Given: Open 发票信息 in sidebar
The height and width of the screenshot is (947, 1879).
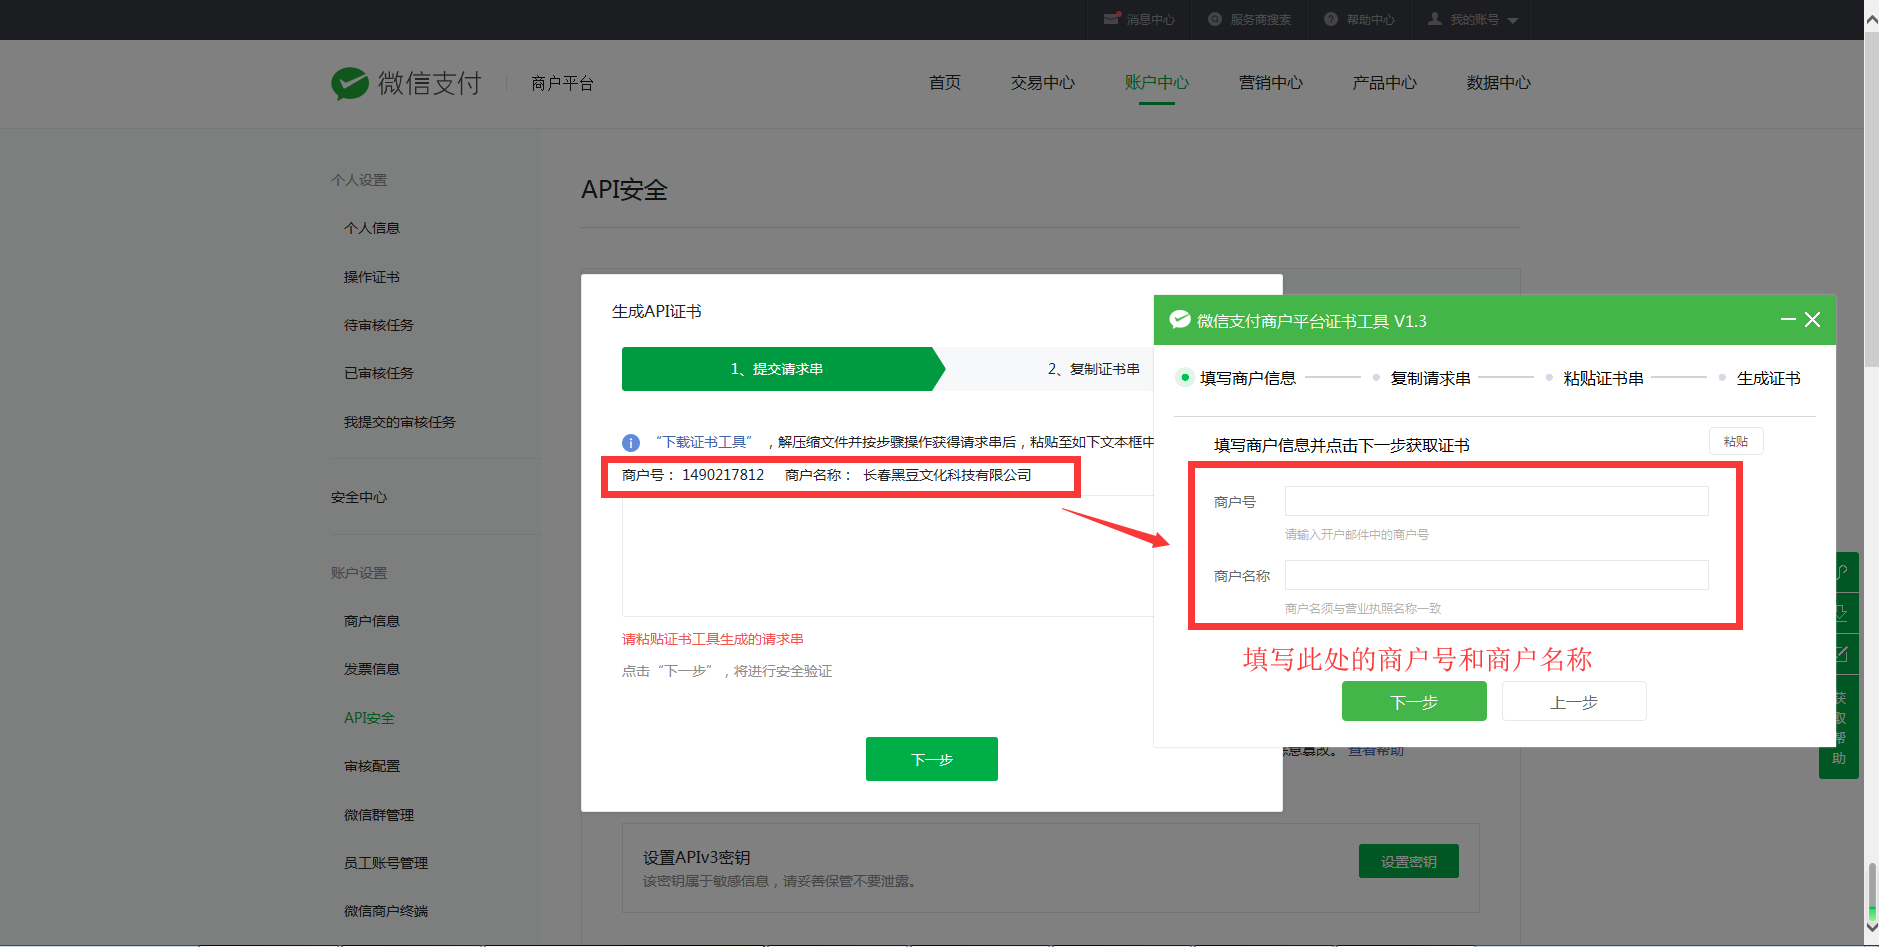Looking at the screenshot, I should [x=372, y=669].
